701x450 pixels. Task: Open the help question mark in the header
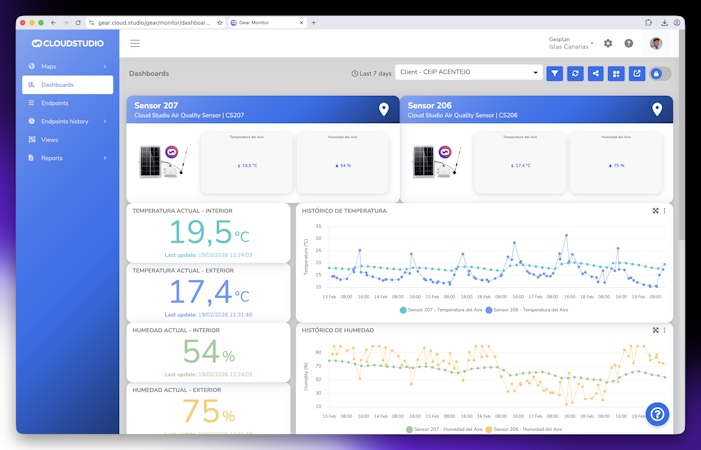pos(629,43)
